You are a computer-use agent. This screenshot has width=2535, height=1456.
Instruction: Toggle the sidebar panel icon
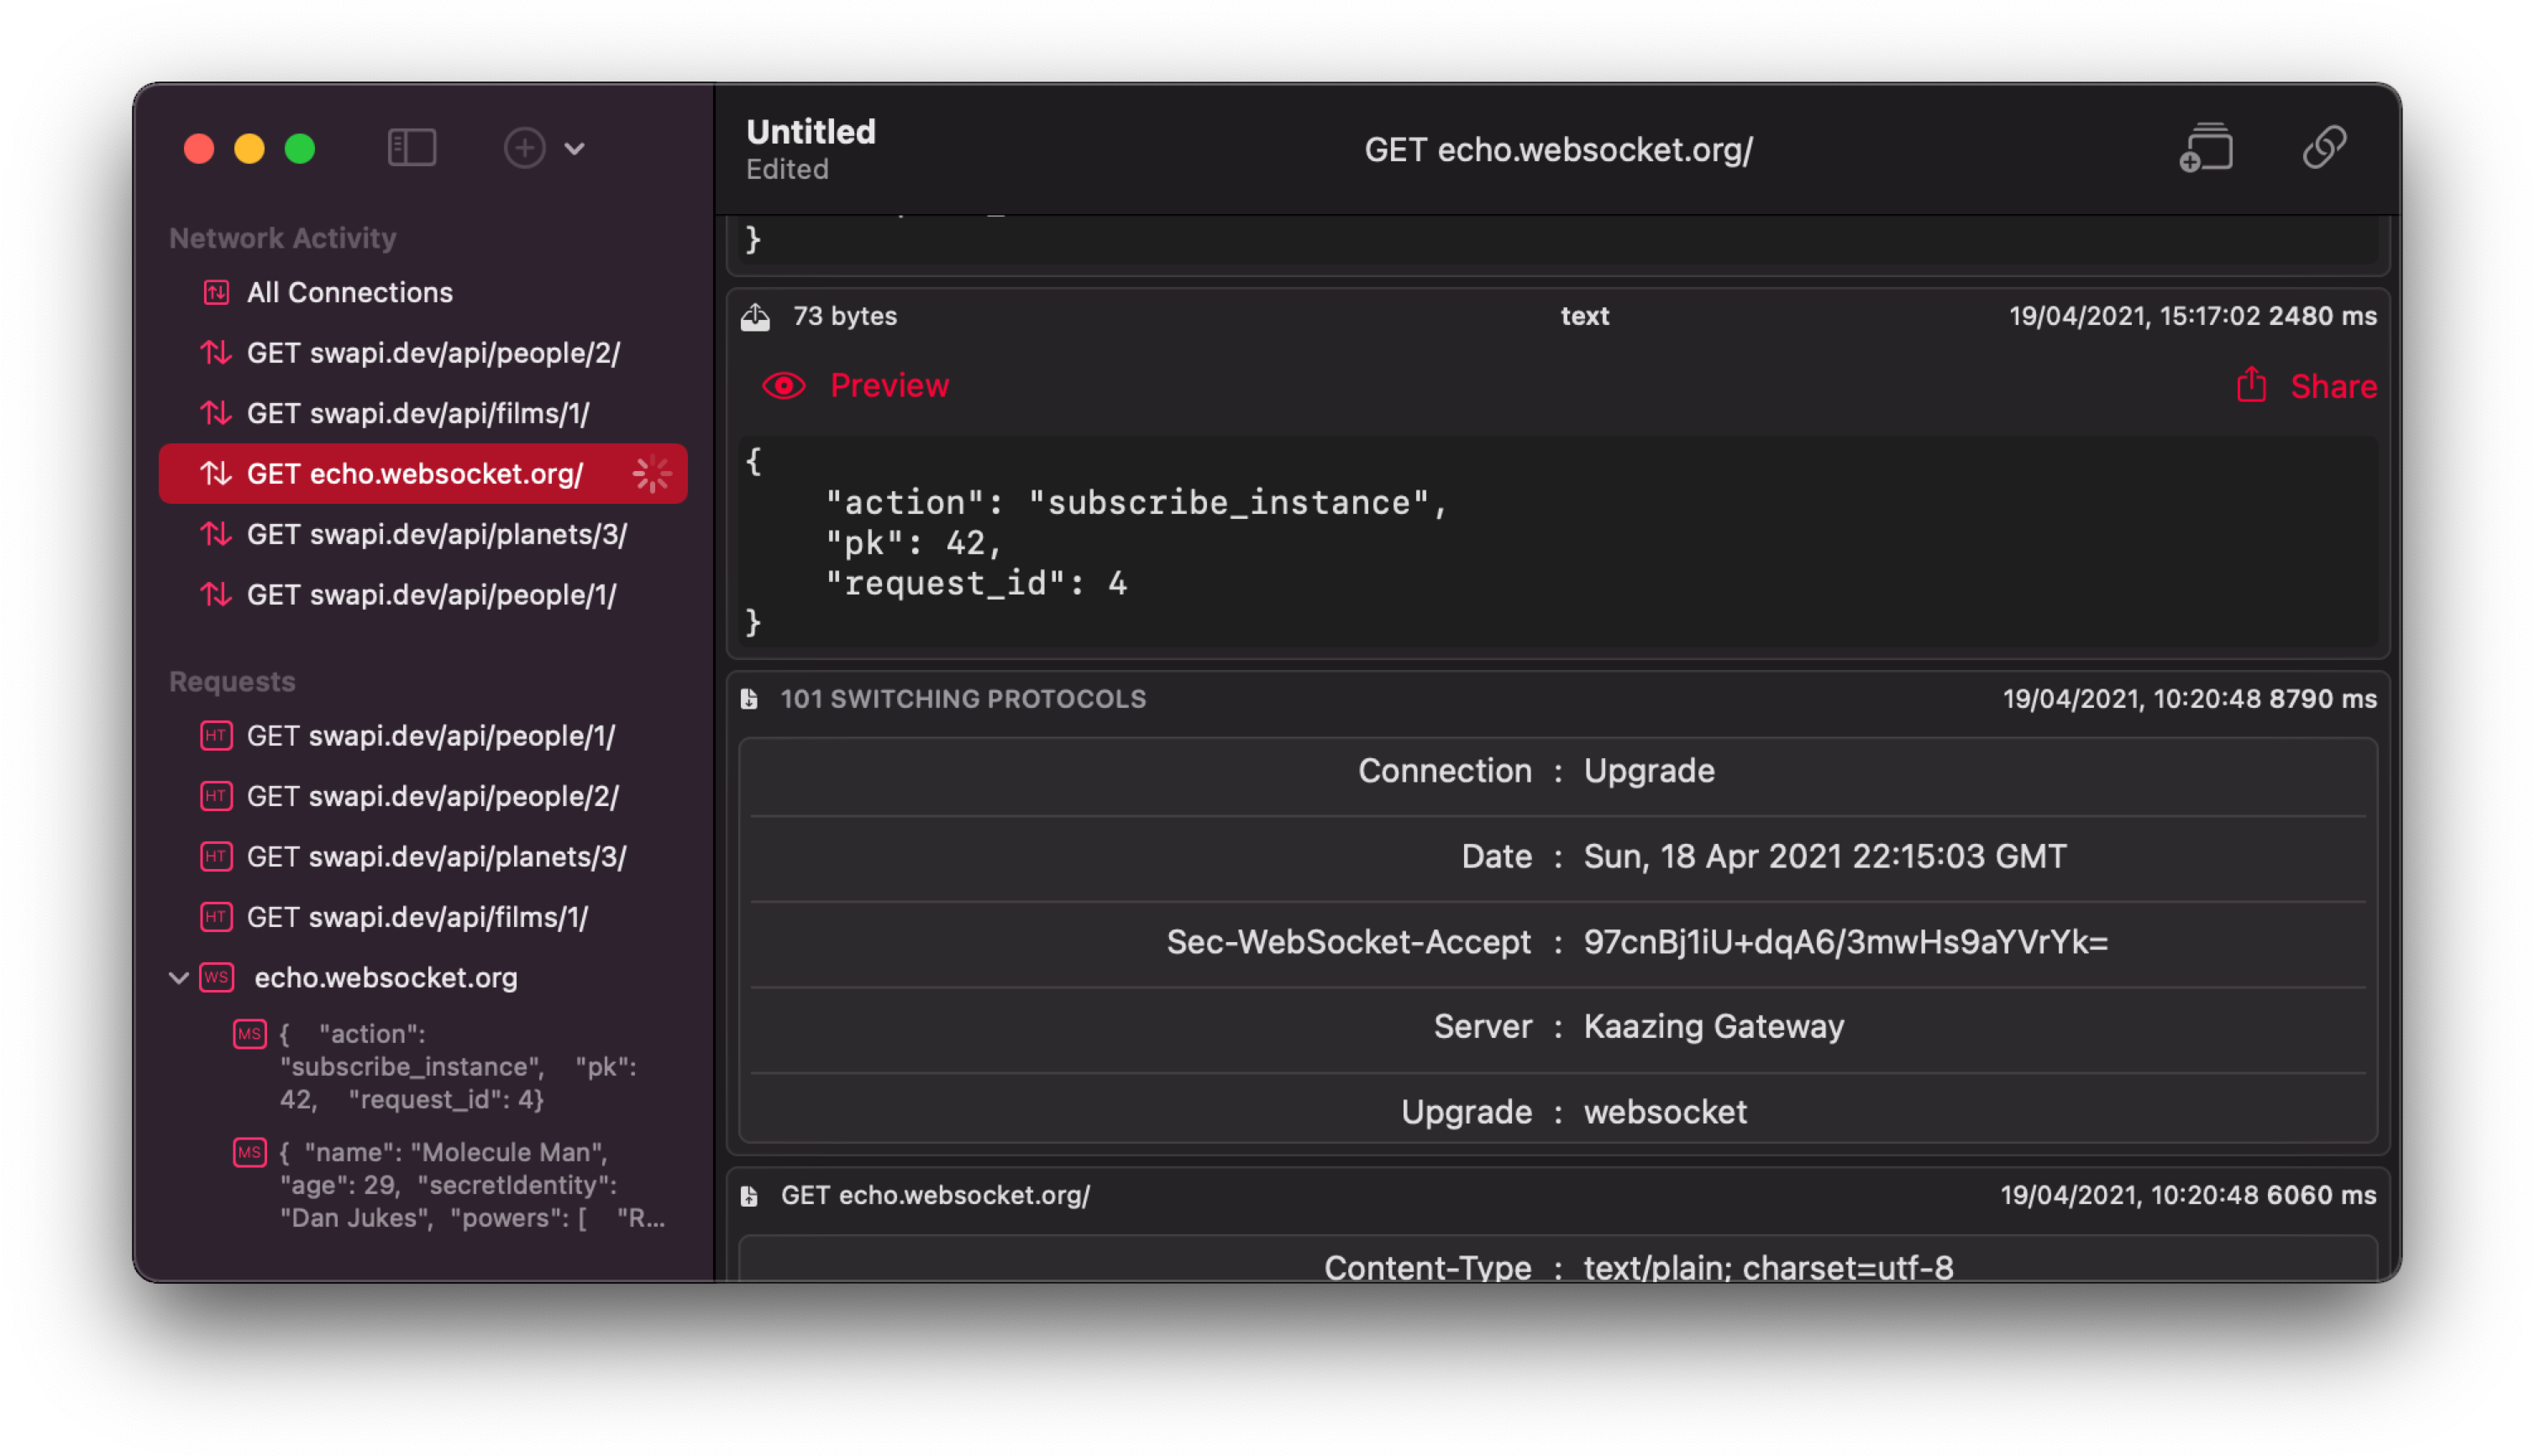pyautogui.click(x=411, y=148)
